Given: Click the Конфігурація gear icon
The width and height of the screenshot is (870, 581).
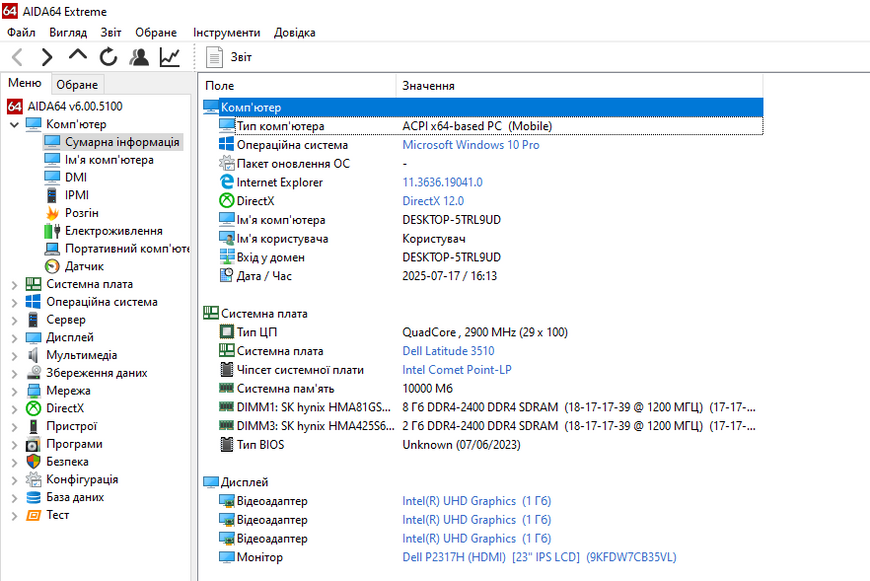Looking at the screenshot, I should 33,479.
